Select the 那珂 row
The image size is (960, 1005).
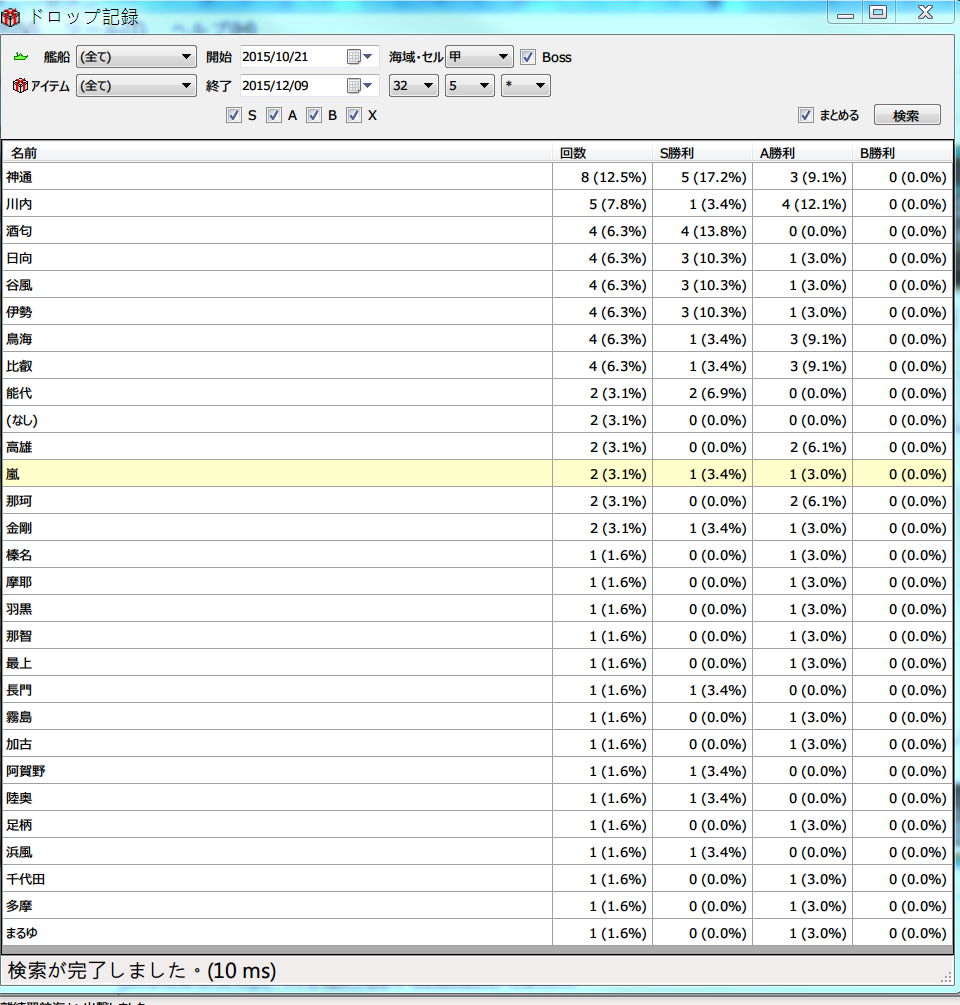(x=477, y=501)
